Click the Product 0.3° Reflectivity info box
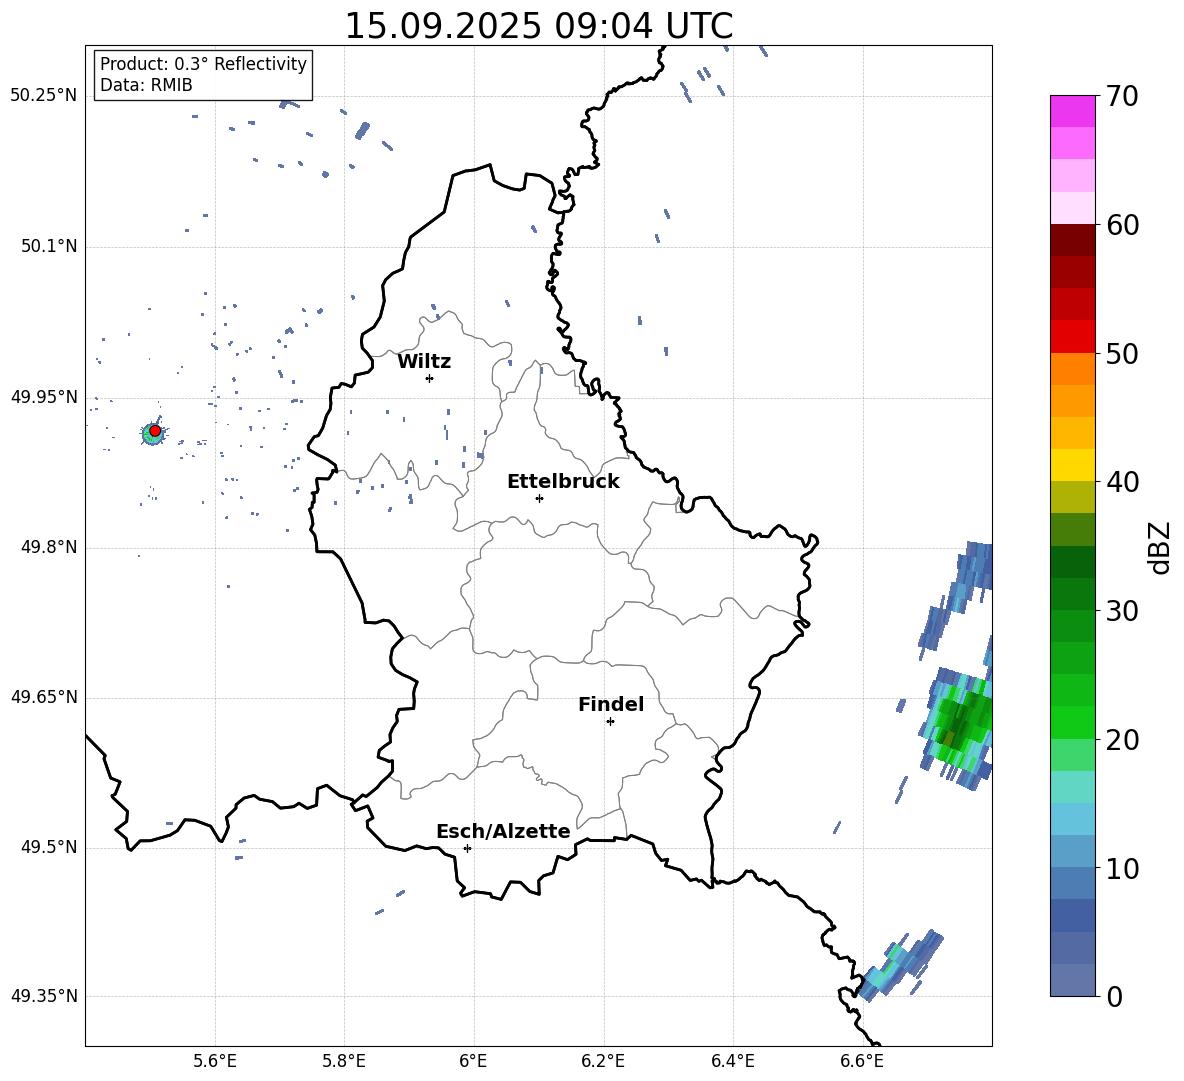Image resolution: width=1184 pixels, height=1081 pixels. click(203, 75)
